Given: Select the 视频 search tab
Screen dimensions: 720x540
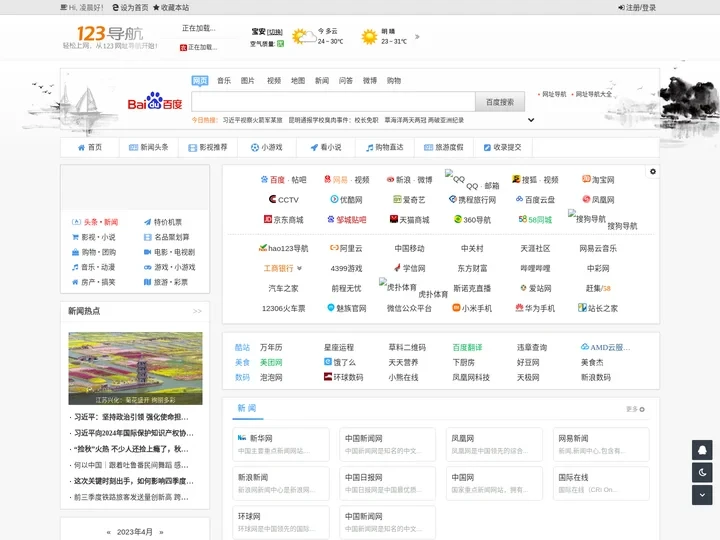Looking at the screenshot, I should pos(274,81).
